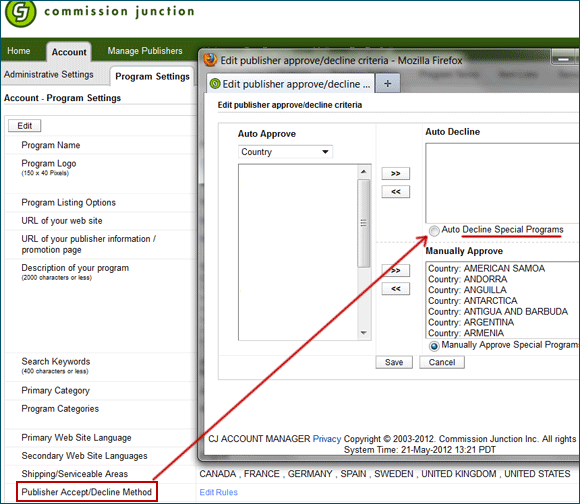Click the Program Logo row label
This screenshot has height=504, width=580.
(x=48, y=163)
